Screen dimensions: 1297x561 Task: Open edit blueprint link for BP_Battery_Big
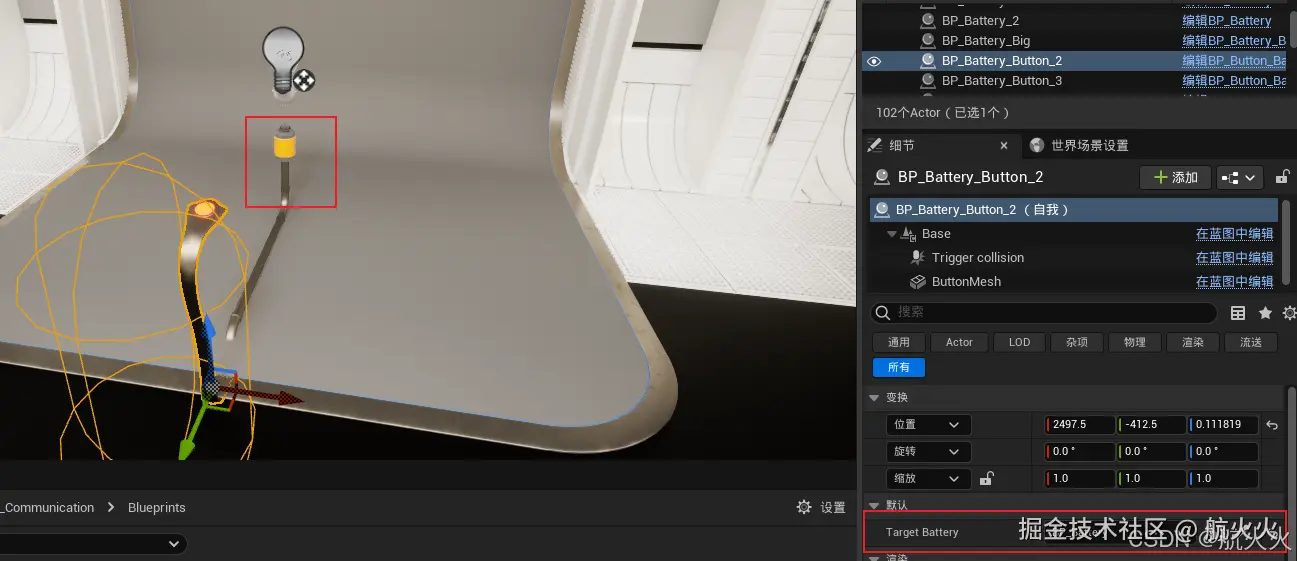pyautogui.click(x=1234, y=41)
